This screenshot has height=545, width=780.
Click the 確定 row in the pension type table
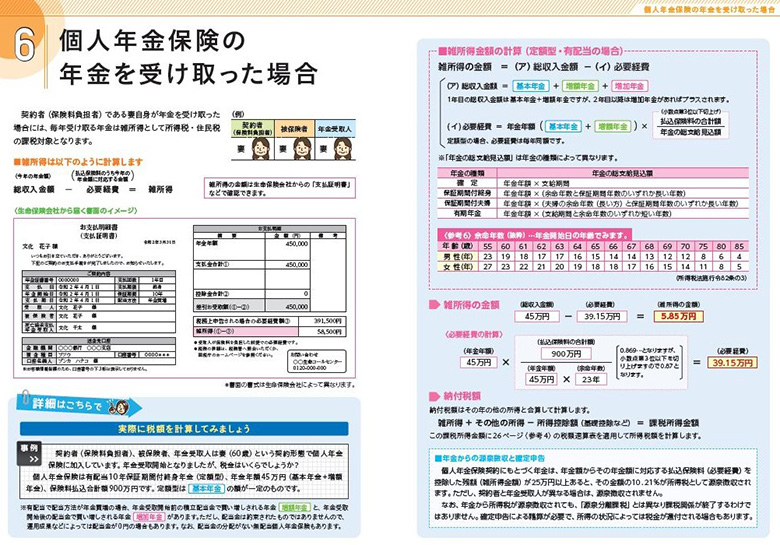pyautogui.click(x=593, y=183)
